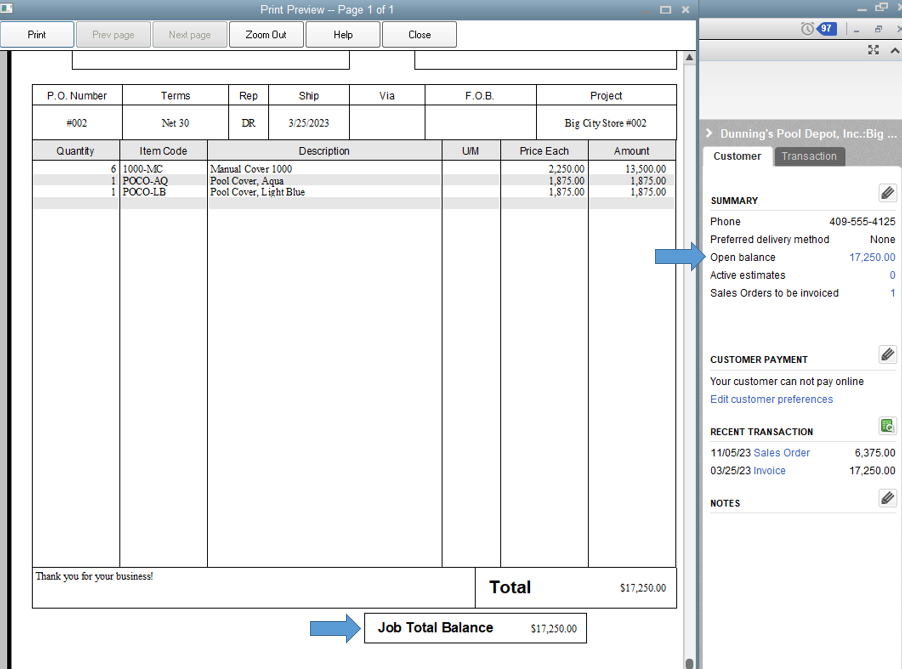Click the POCO-AQ item code

tap(145, 181)
